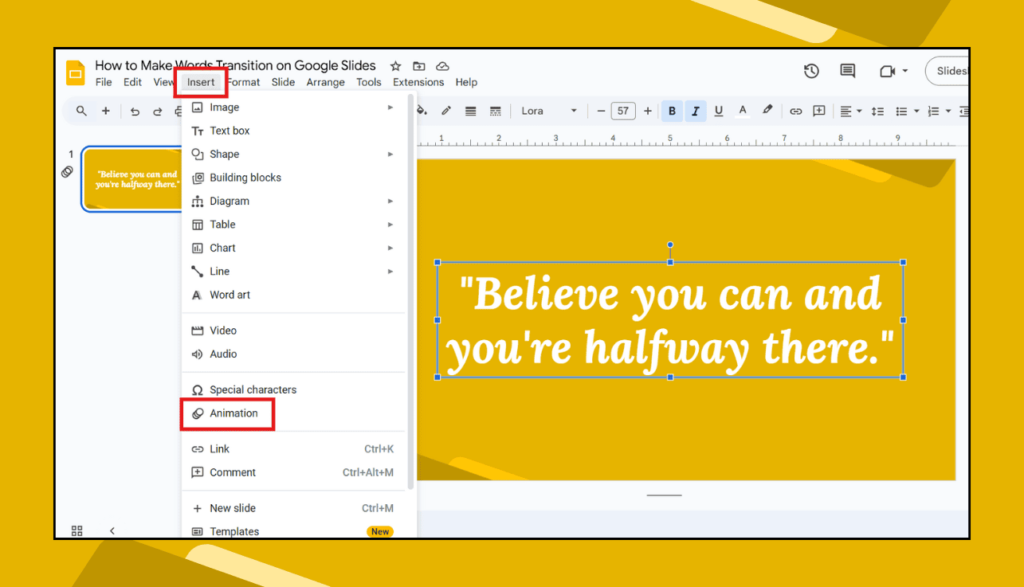Click the search magnifier in toolbar
This screenshot has height=587, width=1024.
click(x=82, y=111)
